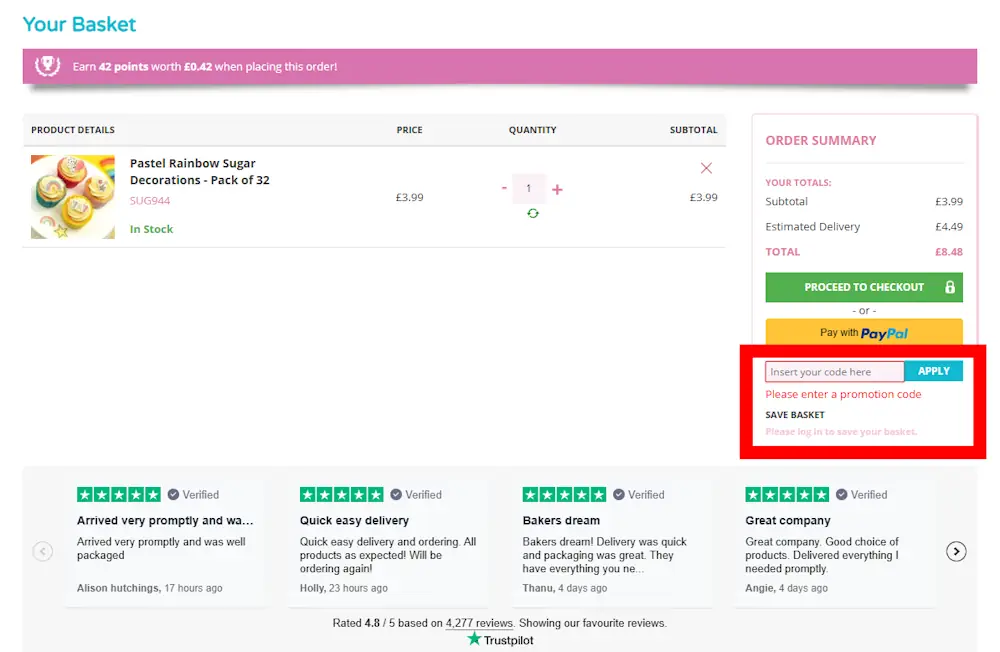Image resolution: width=1000 pixels, height=652 pixels.
Task: Decrease quantity with the minus control
Action: tap(504, 188)
